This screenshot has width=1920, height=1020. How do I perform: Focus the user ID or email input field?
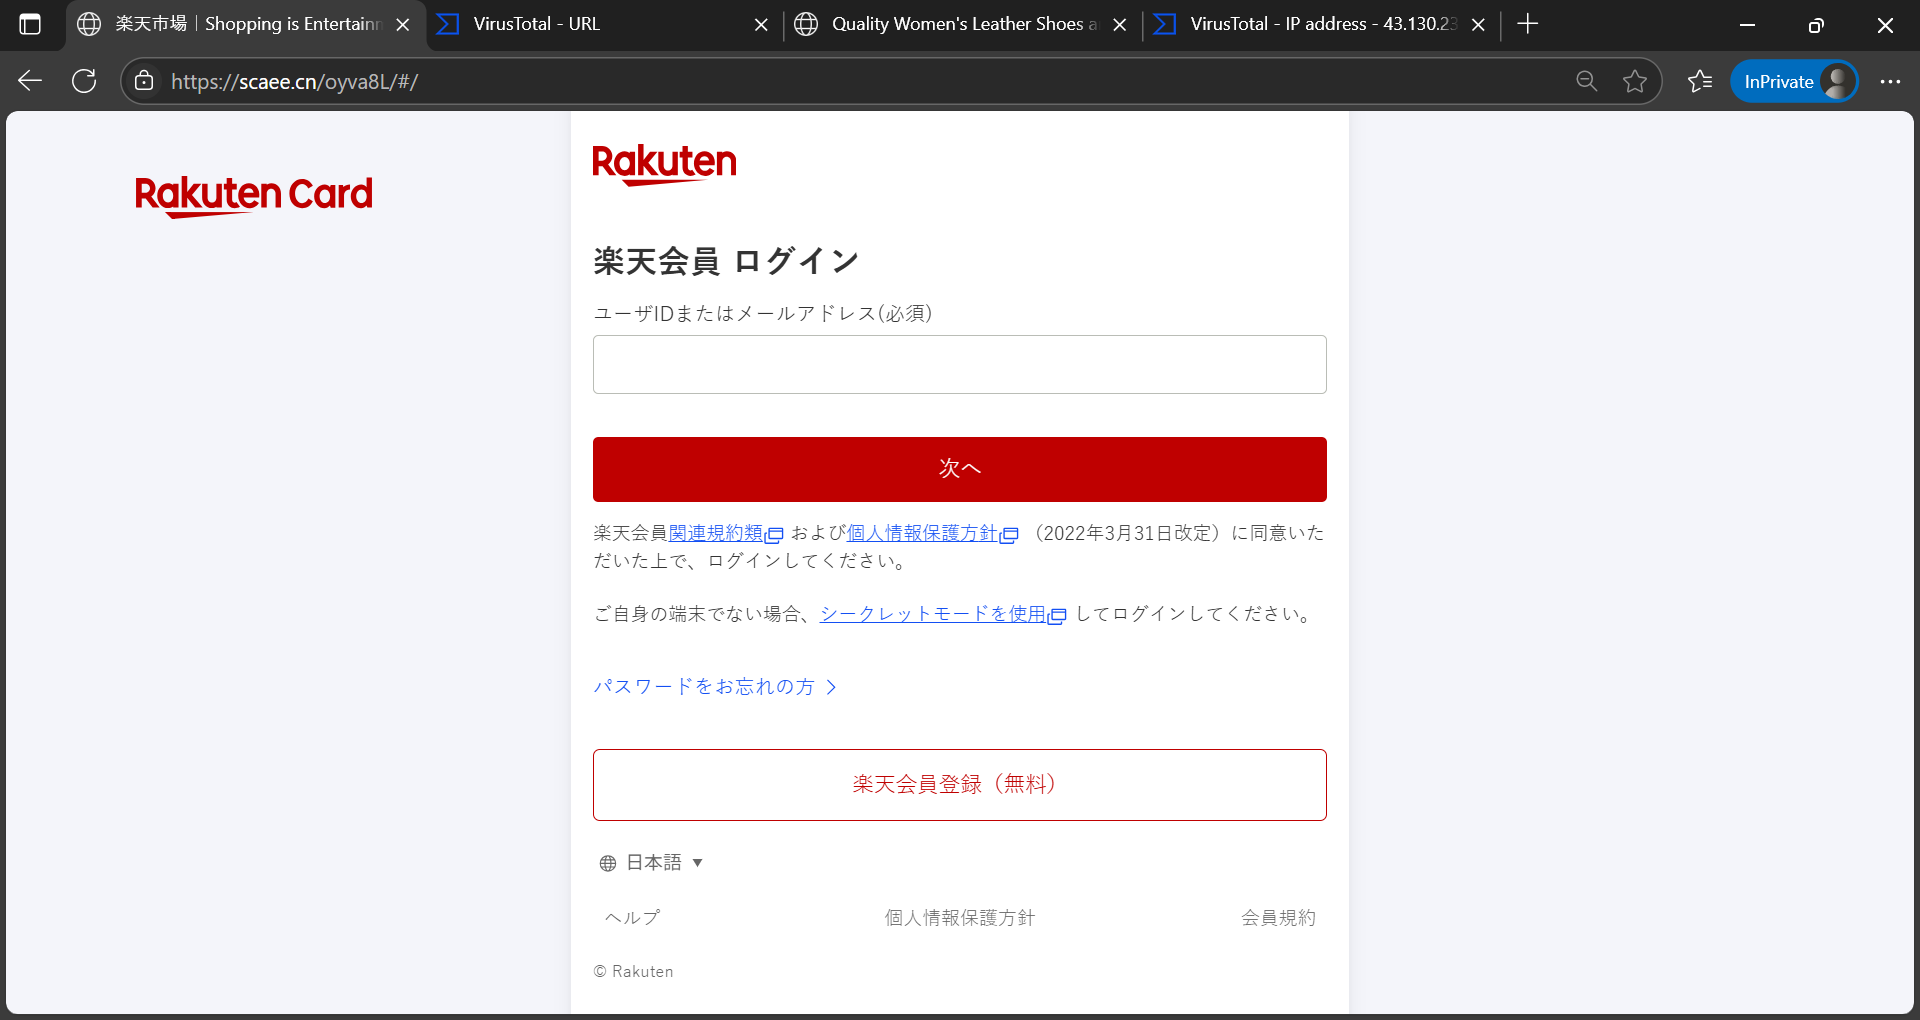960,364
